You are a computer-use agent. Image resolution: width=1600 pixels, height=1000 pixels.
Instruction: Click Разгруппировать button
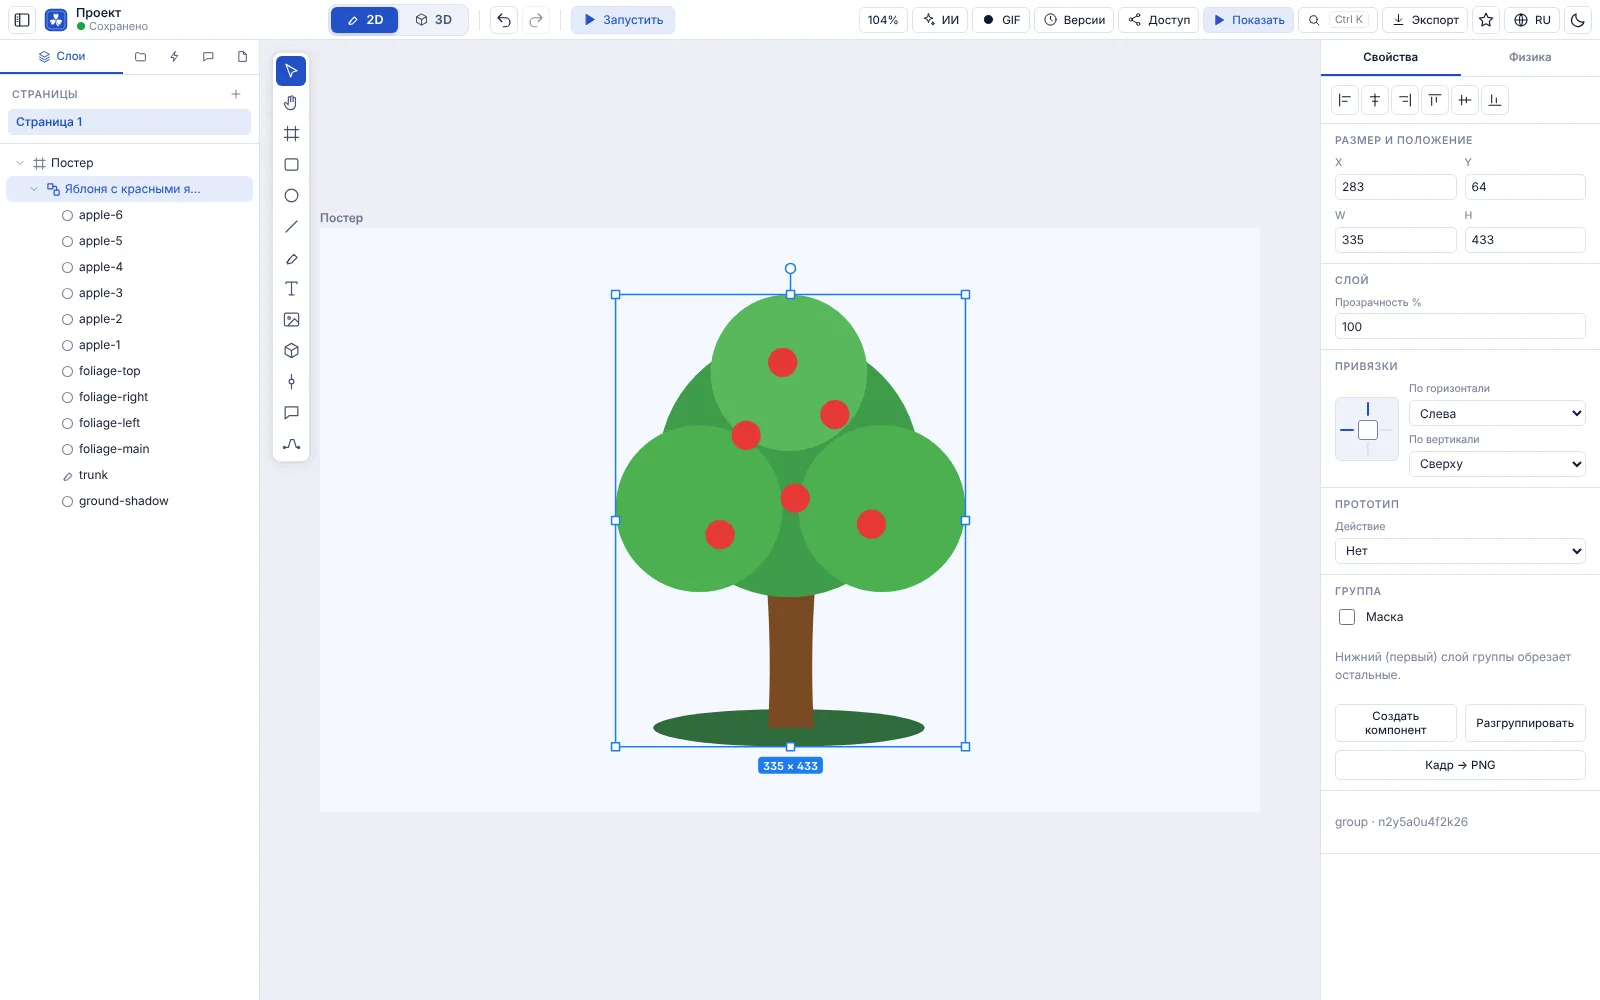coord(1525,723)
